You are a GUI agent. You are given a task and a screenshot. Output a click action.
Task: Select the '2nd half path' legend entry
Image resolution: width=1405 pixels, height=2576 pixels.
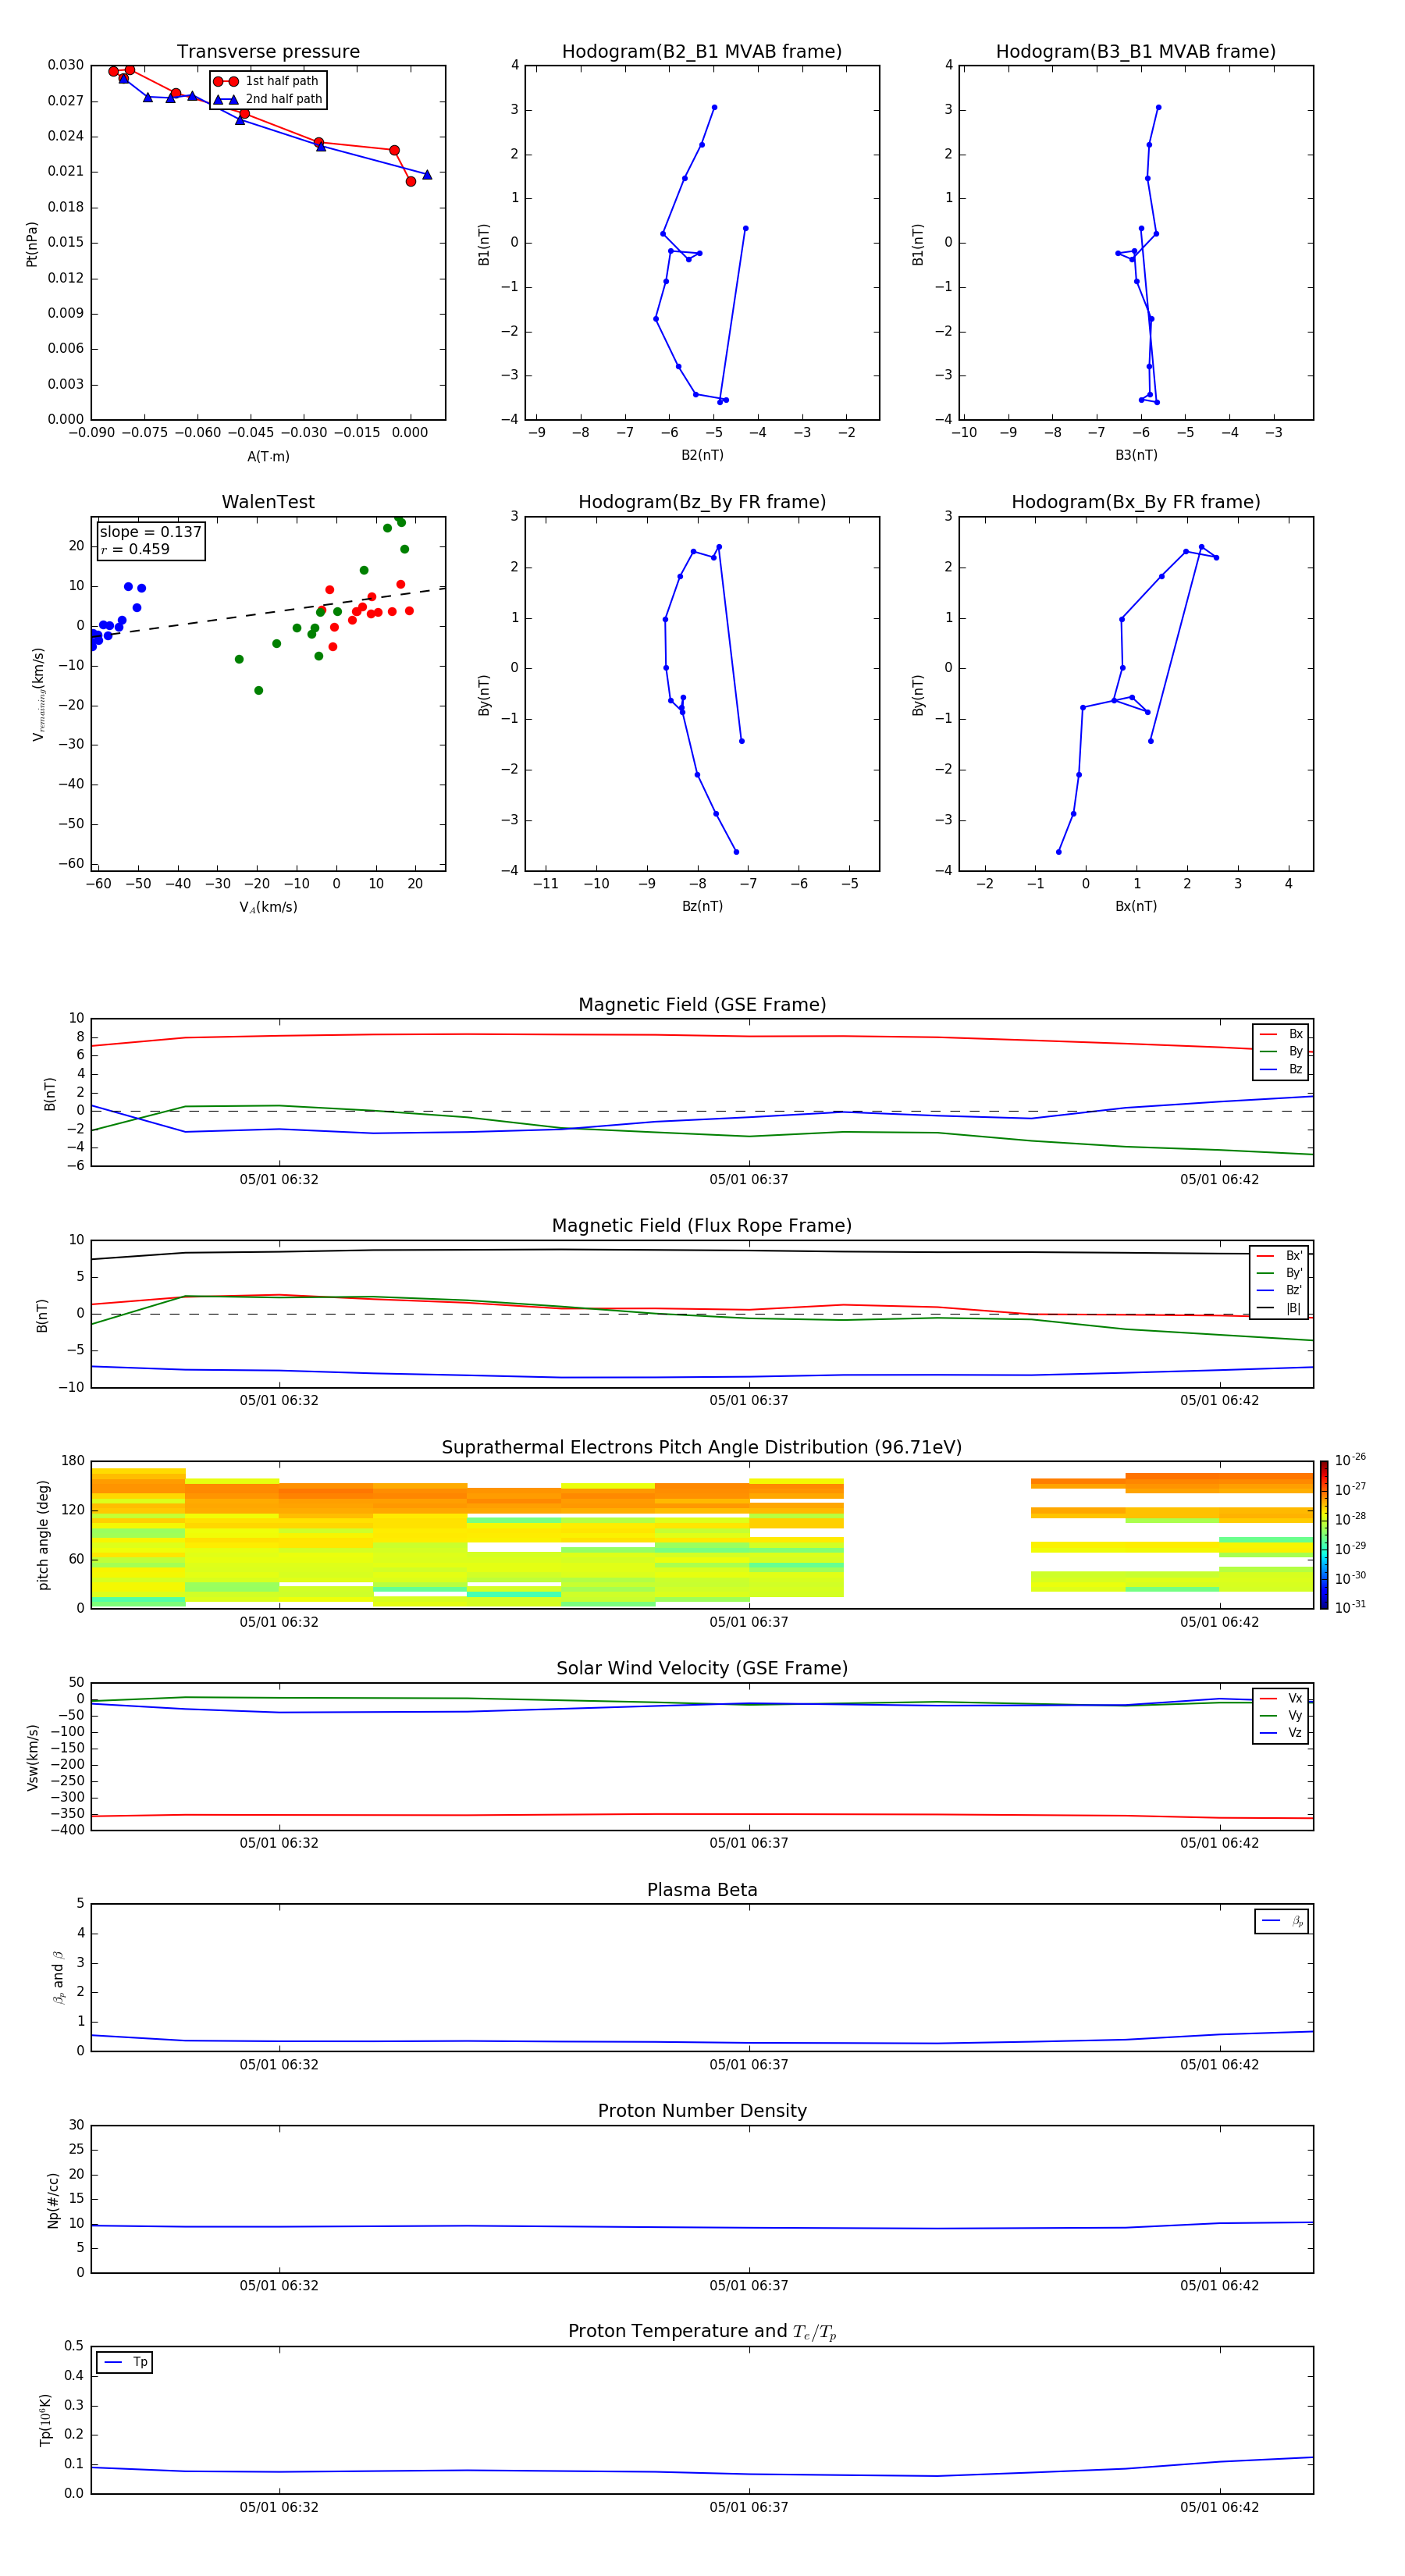(x=269, y=99)
